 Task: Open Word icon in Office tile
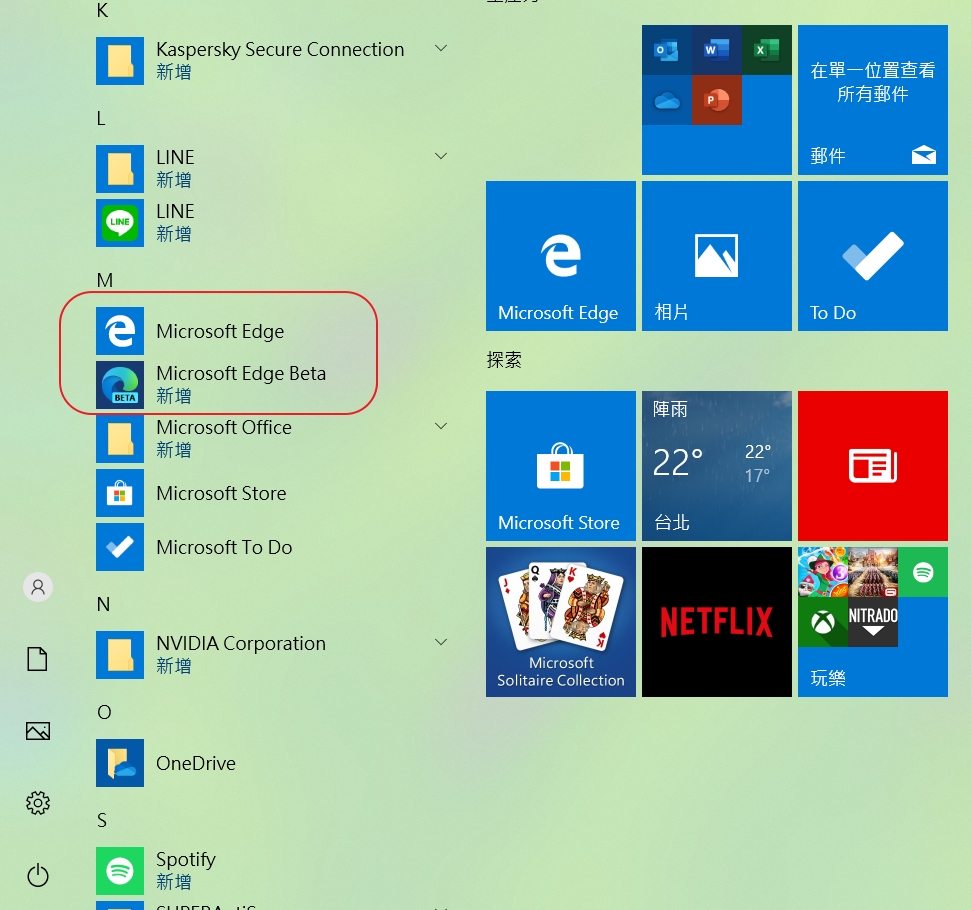click(716, 50)
